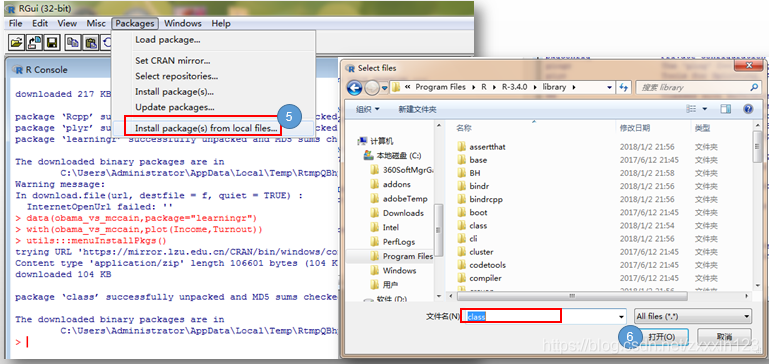The height and width of the screenshot is (364, 769).
Task: Click the Packages menu
Action: (135, 23)
